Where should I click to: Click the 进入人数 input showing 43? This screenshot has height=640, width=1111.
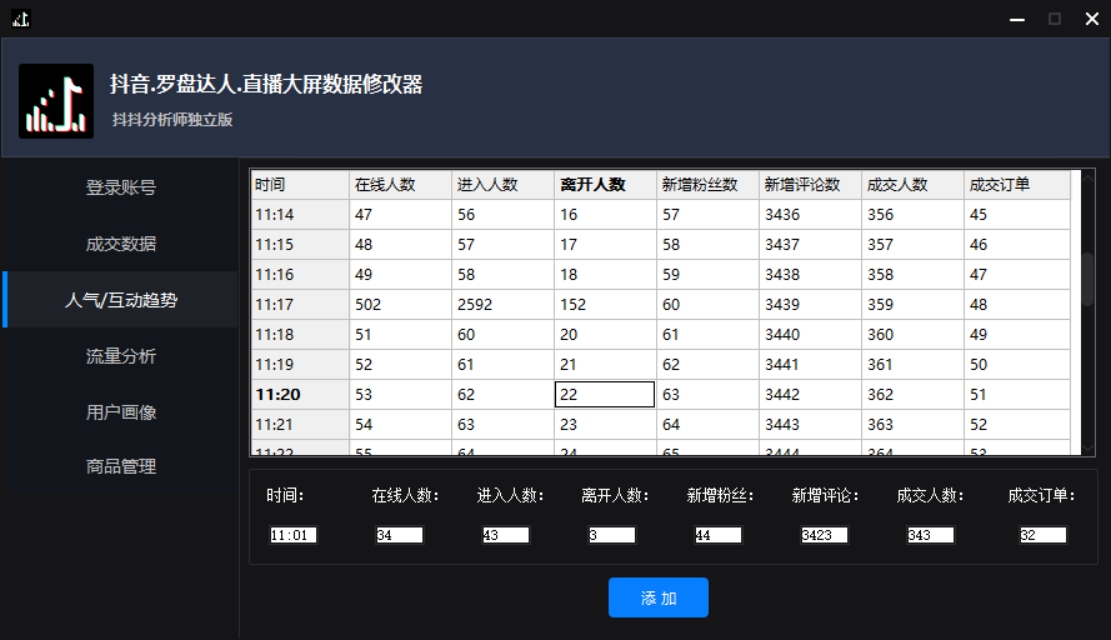click(507, 535)
